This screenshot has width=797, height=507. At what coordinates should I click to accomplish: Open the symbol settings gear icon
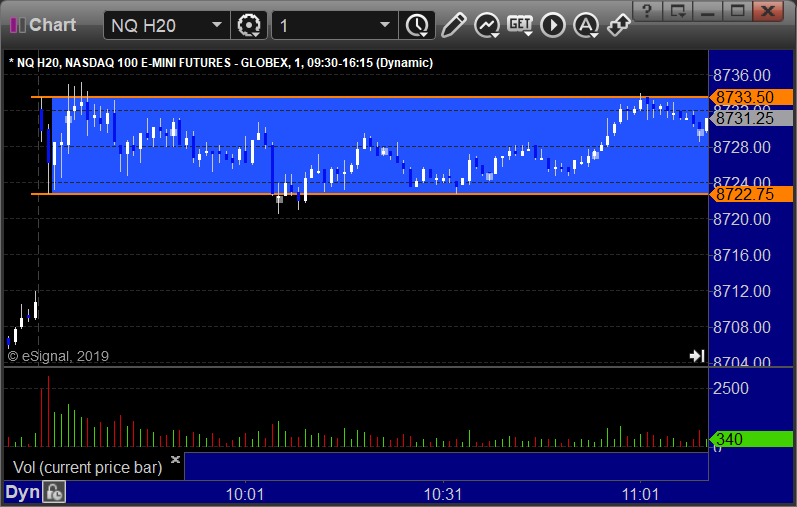coord(249,25)
